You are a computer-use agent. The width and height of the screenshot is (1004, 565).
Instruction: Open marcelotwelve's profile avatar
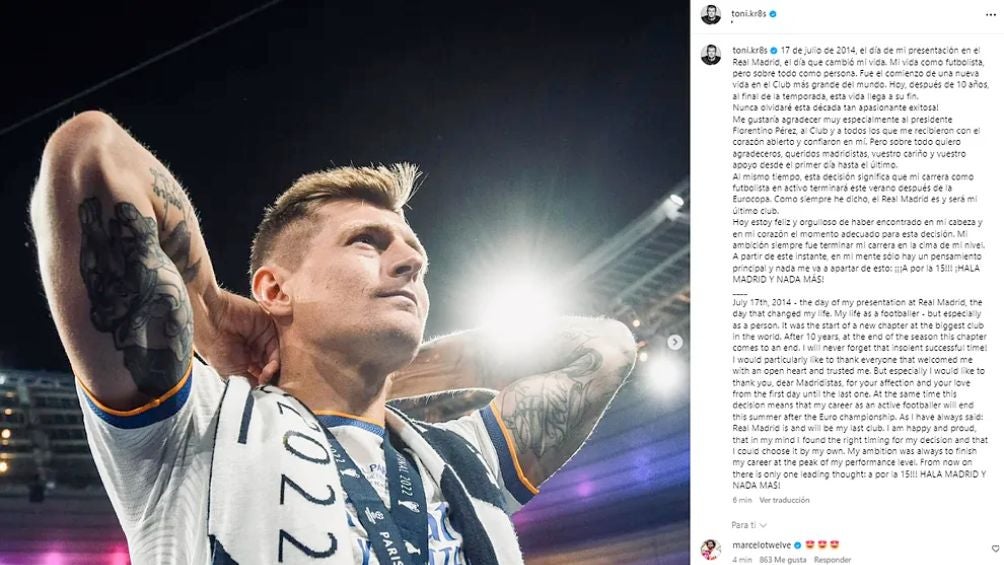pos(711,549)
